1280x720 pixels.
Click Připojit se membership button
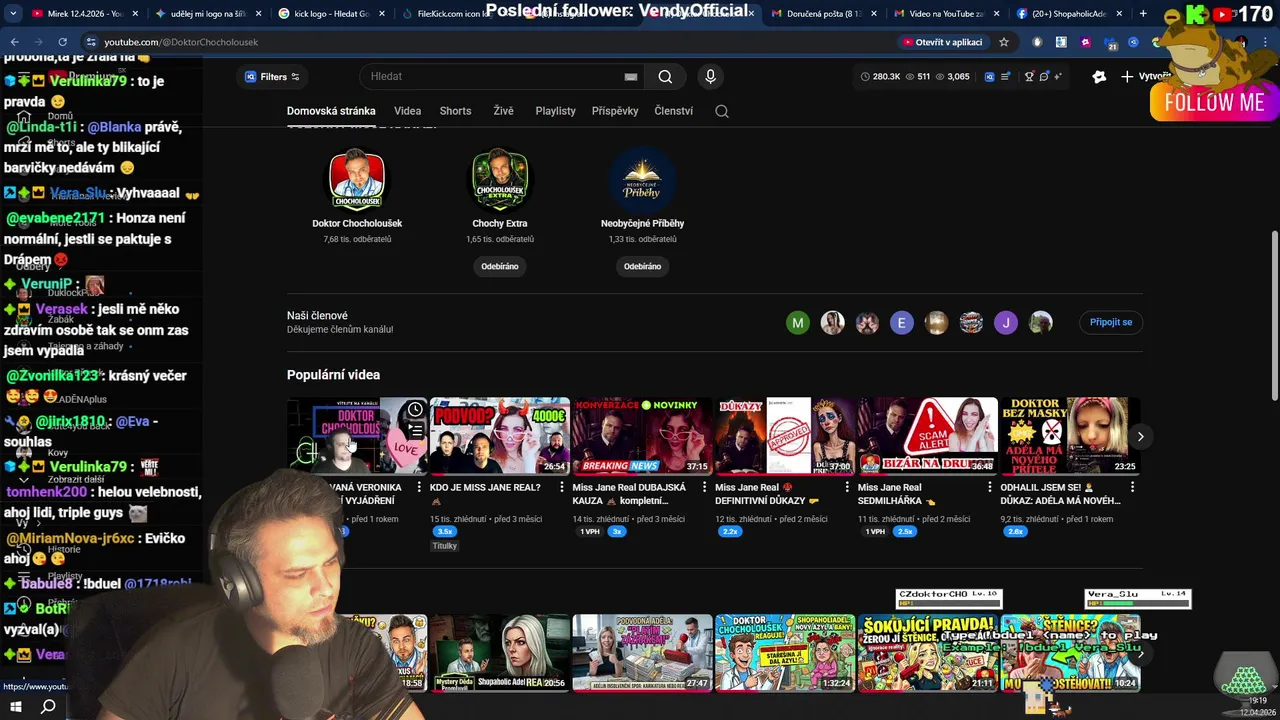(1111, 322)
